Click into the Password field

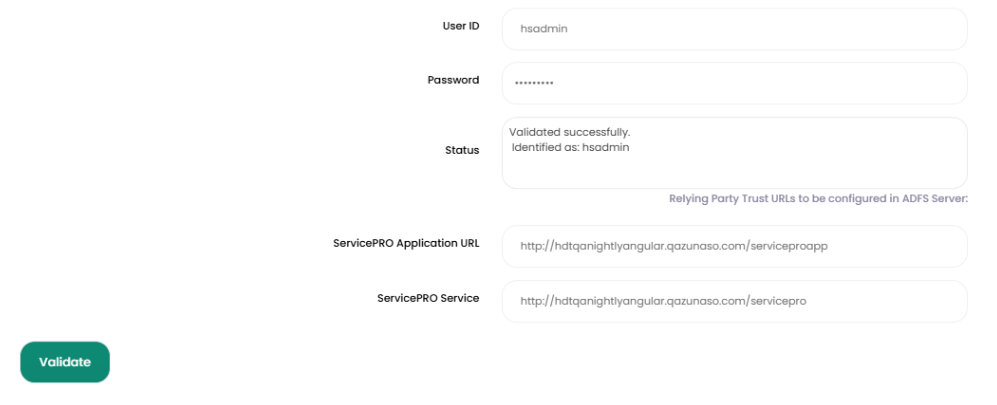(x=734, y=83)
